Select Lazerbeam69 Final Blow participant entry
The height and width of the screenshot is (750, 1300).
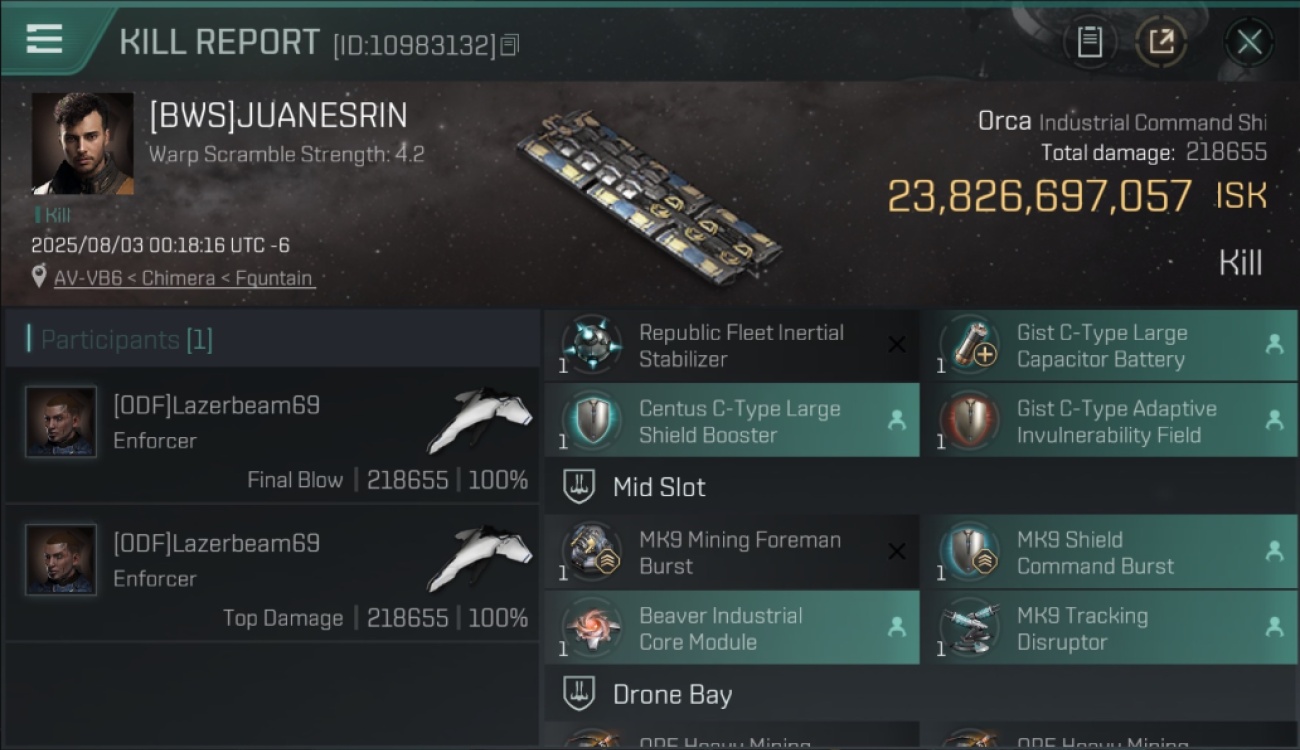272,435
